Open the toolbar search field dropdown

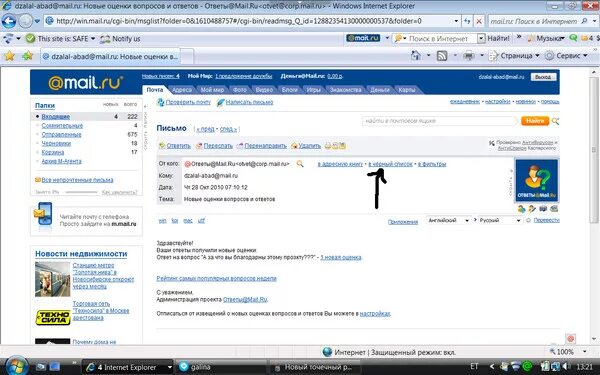pyautogui.click(x=481, y=38)
